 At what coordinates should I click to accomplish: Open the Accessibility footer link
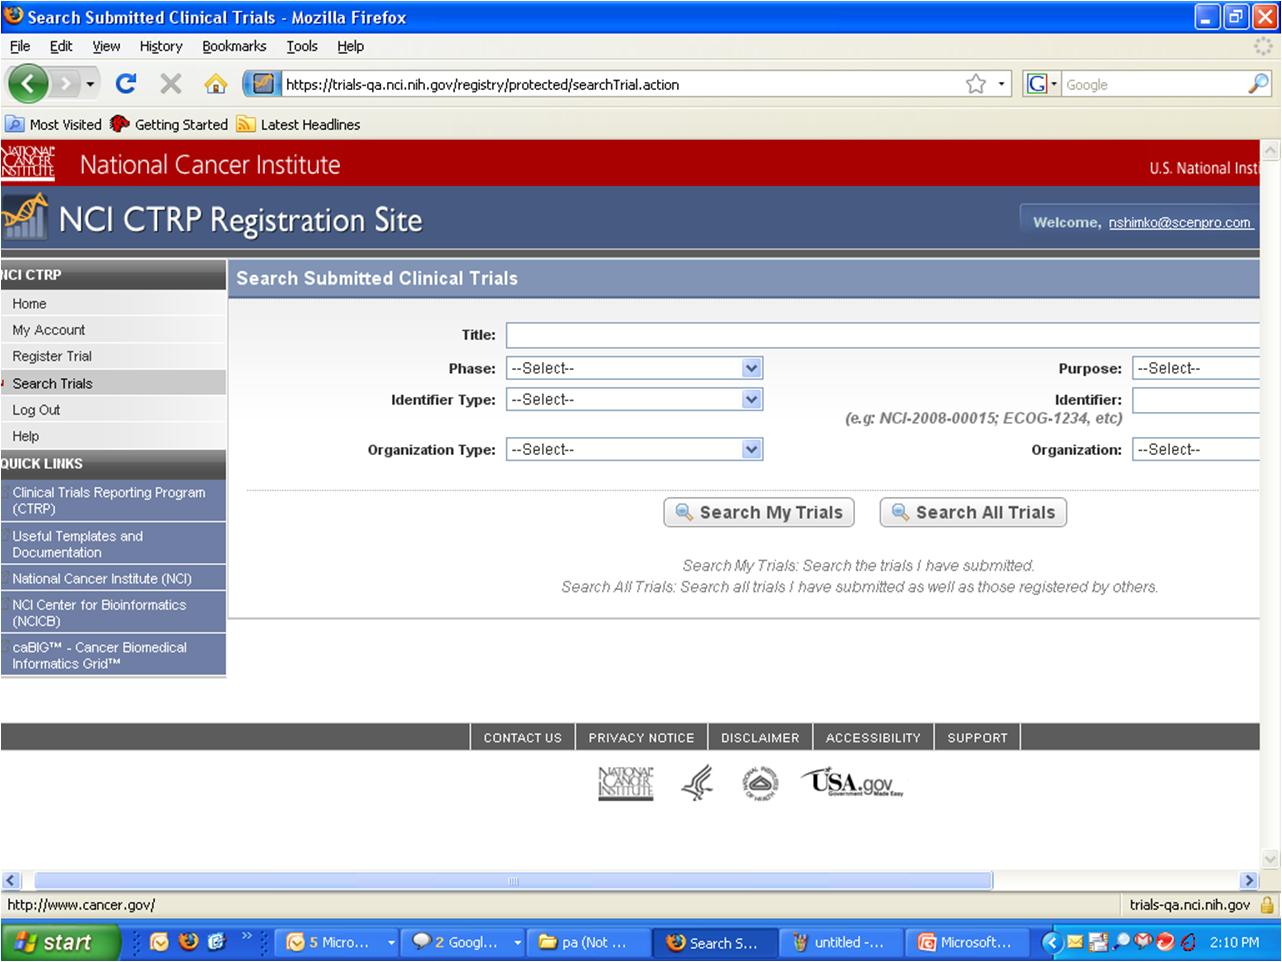click(873, 738)
